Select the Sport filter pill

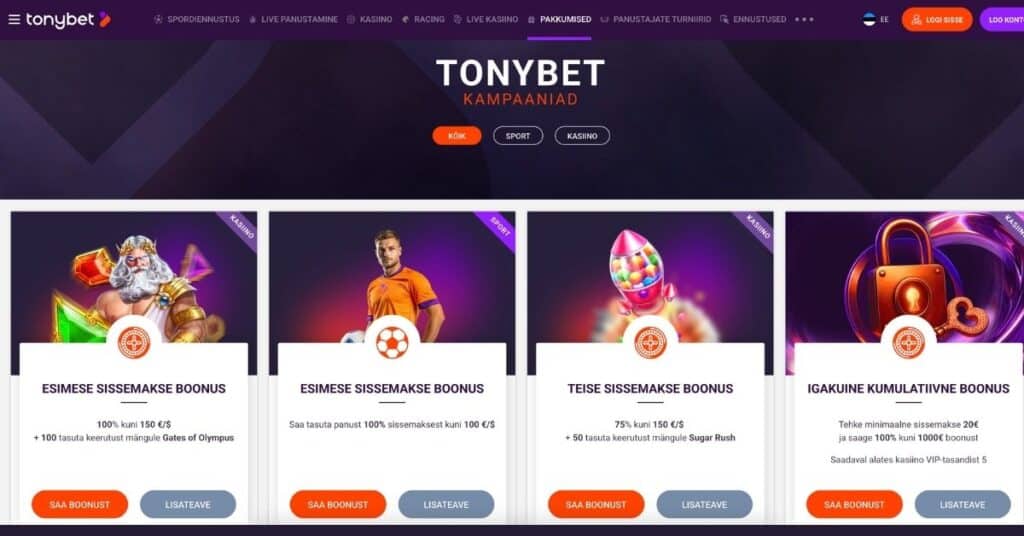[518, 136]
